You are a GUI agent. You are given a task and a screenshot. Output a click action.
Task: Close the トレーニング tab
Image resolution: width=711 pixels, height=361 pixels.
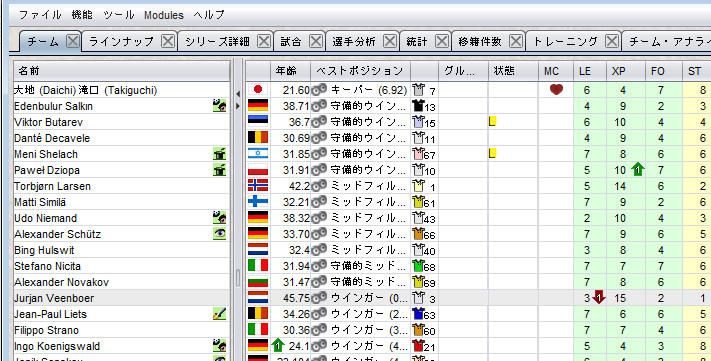[612, 41]
